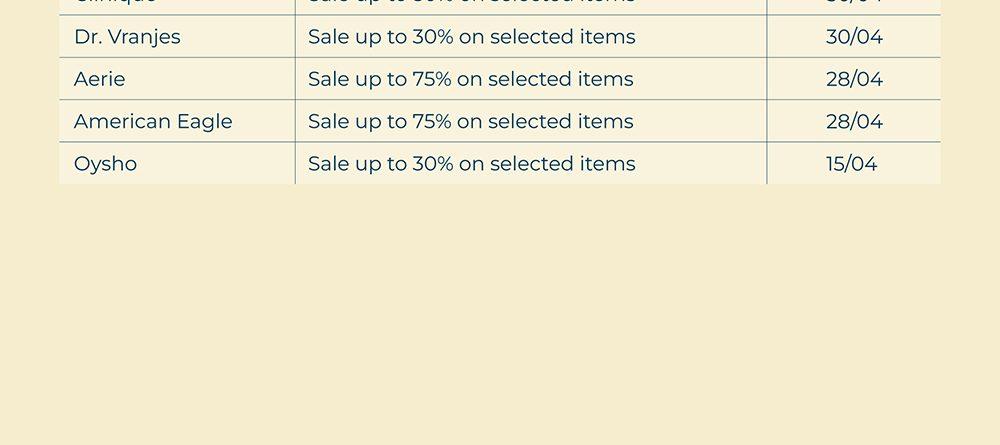The image size is (1000, 445).
Task: Click the cut-off date in the top row
Action: (x=854, y=3)
